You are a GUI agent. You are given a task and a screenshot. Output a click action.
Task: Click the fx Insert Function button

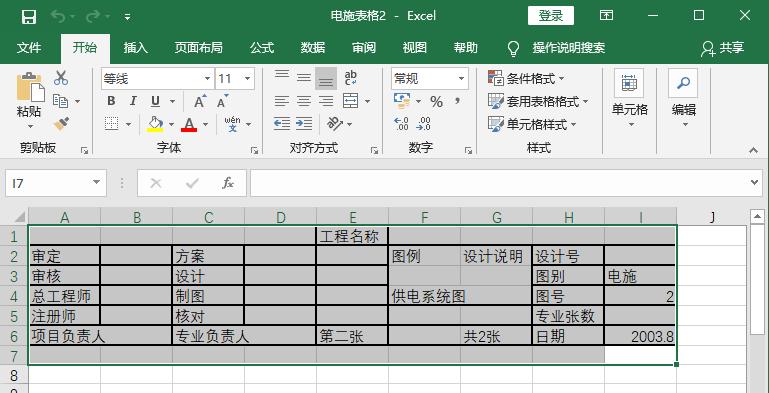pyautogui.click(x=228, y=183)
